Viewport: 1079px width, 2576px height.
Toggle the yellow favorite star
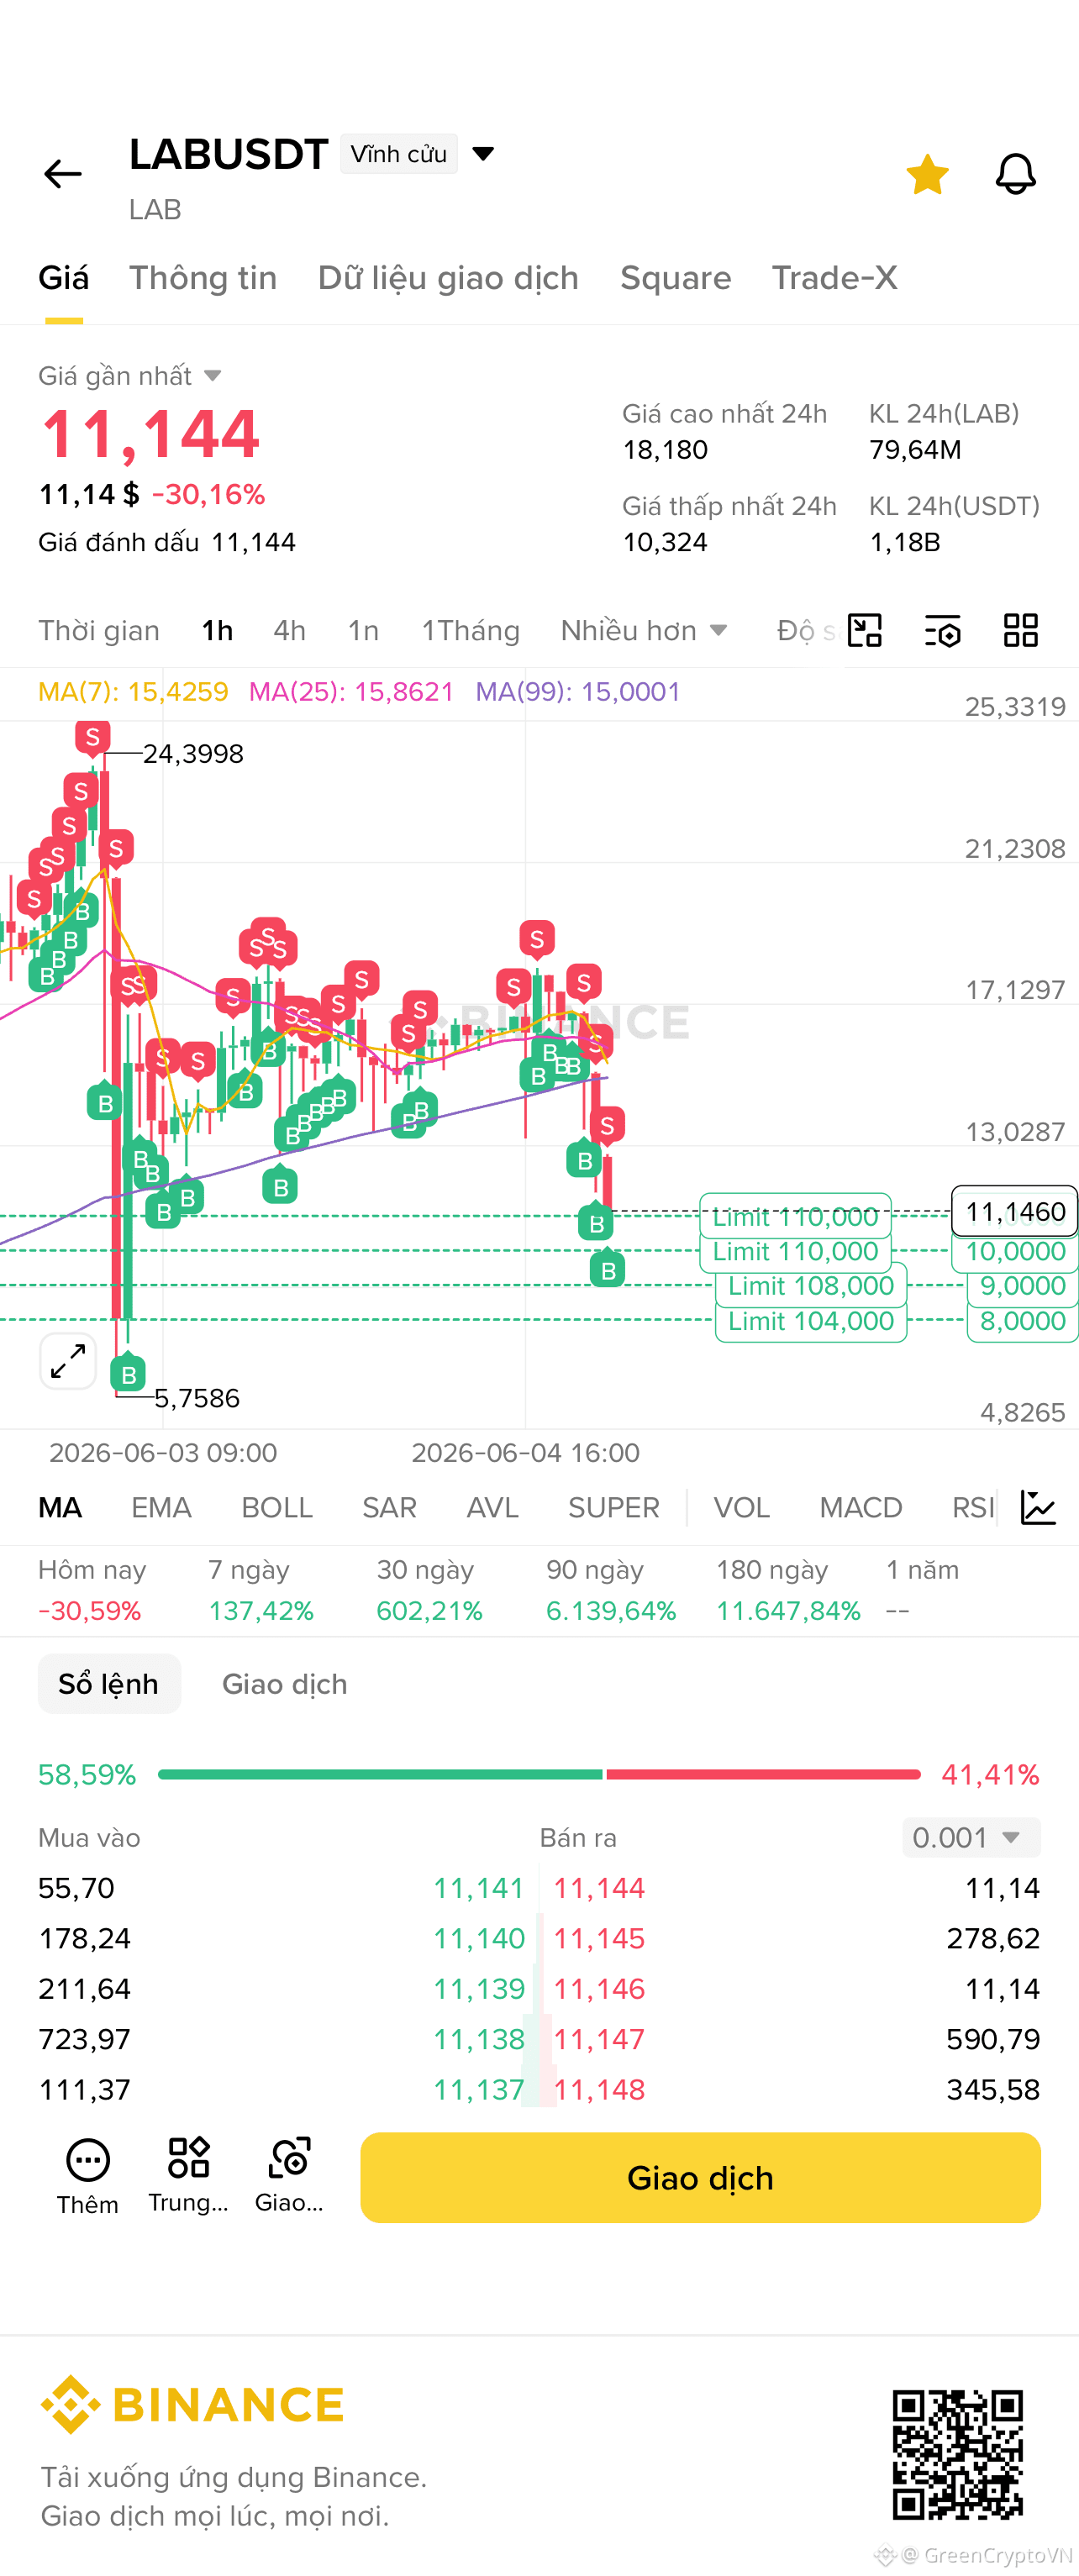tap(927, 174)
